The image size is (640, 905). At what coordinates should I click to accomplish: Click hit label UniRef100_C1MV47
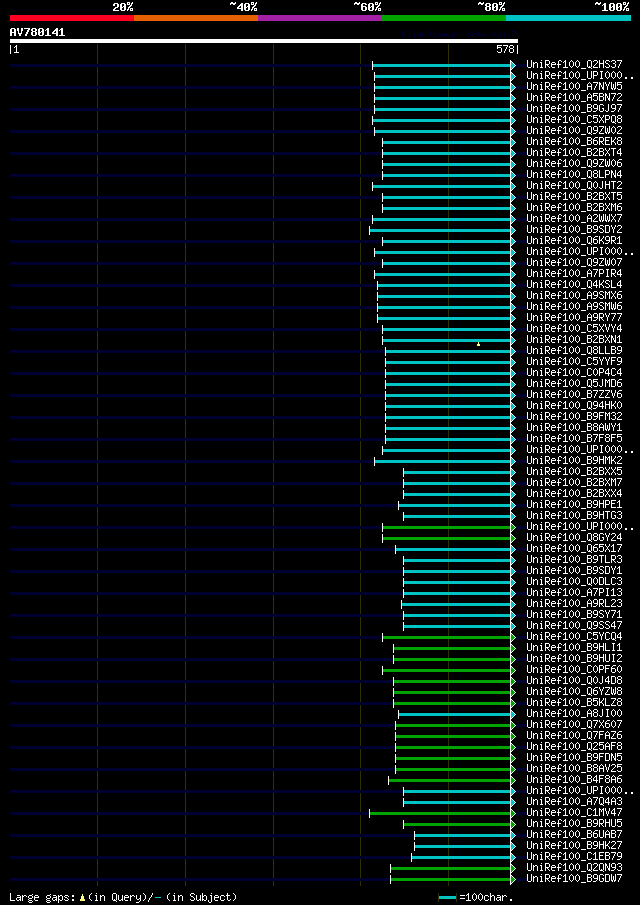point(574,813)
